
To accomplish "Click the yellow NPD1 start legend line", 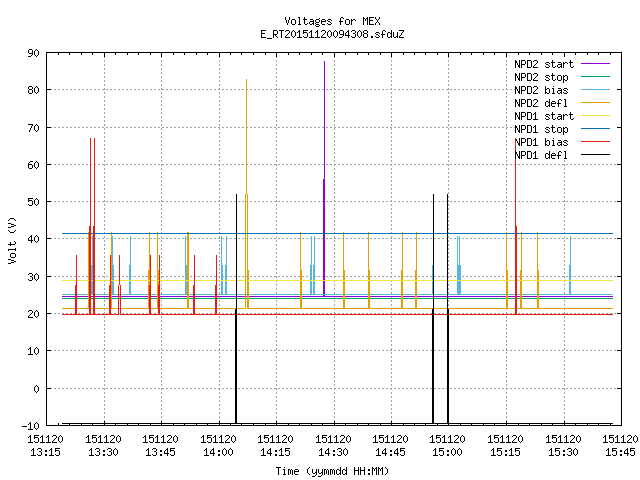I will [595, 116].
